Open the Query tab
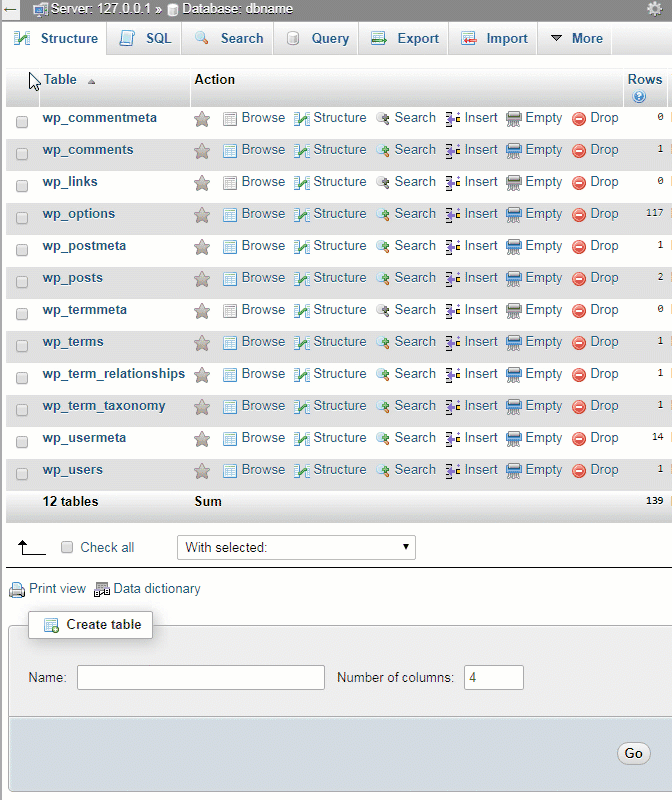 [317, 38]
